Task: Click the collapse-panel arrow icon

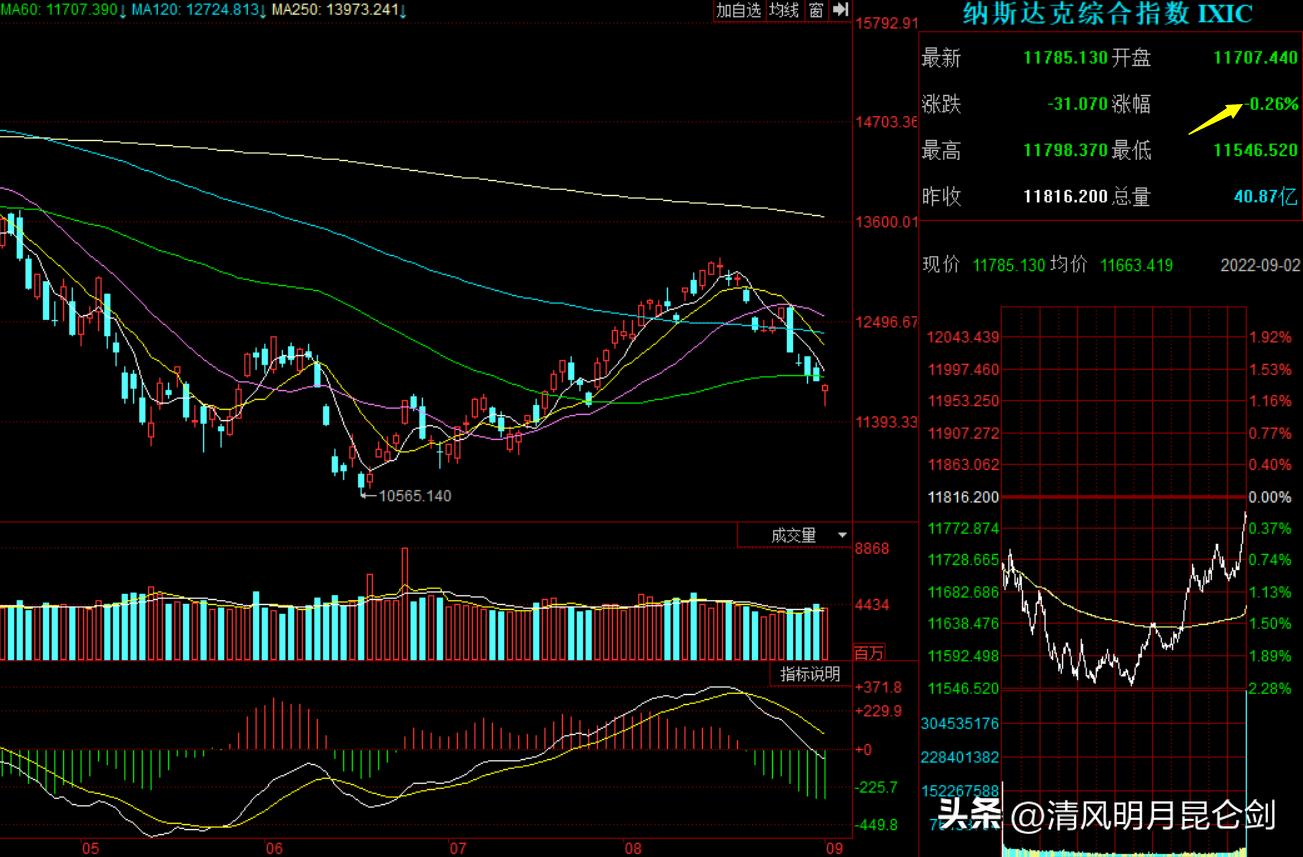Action: (840, 10)
